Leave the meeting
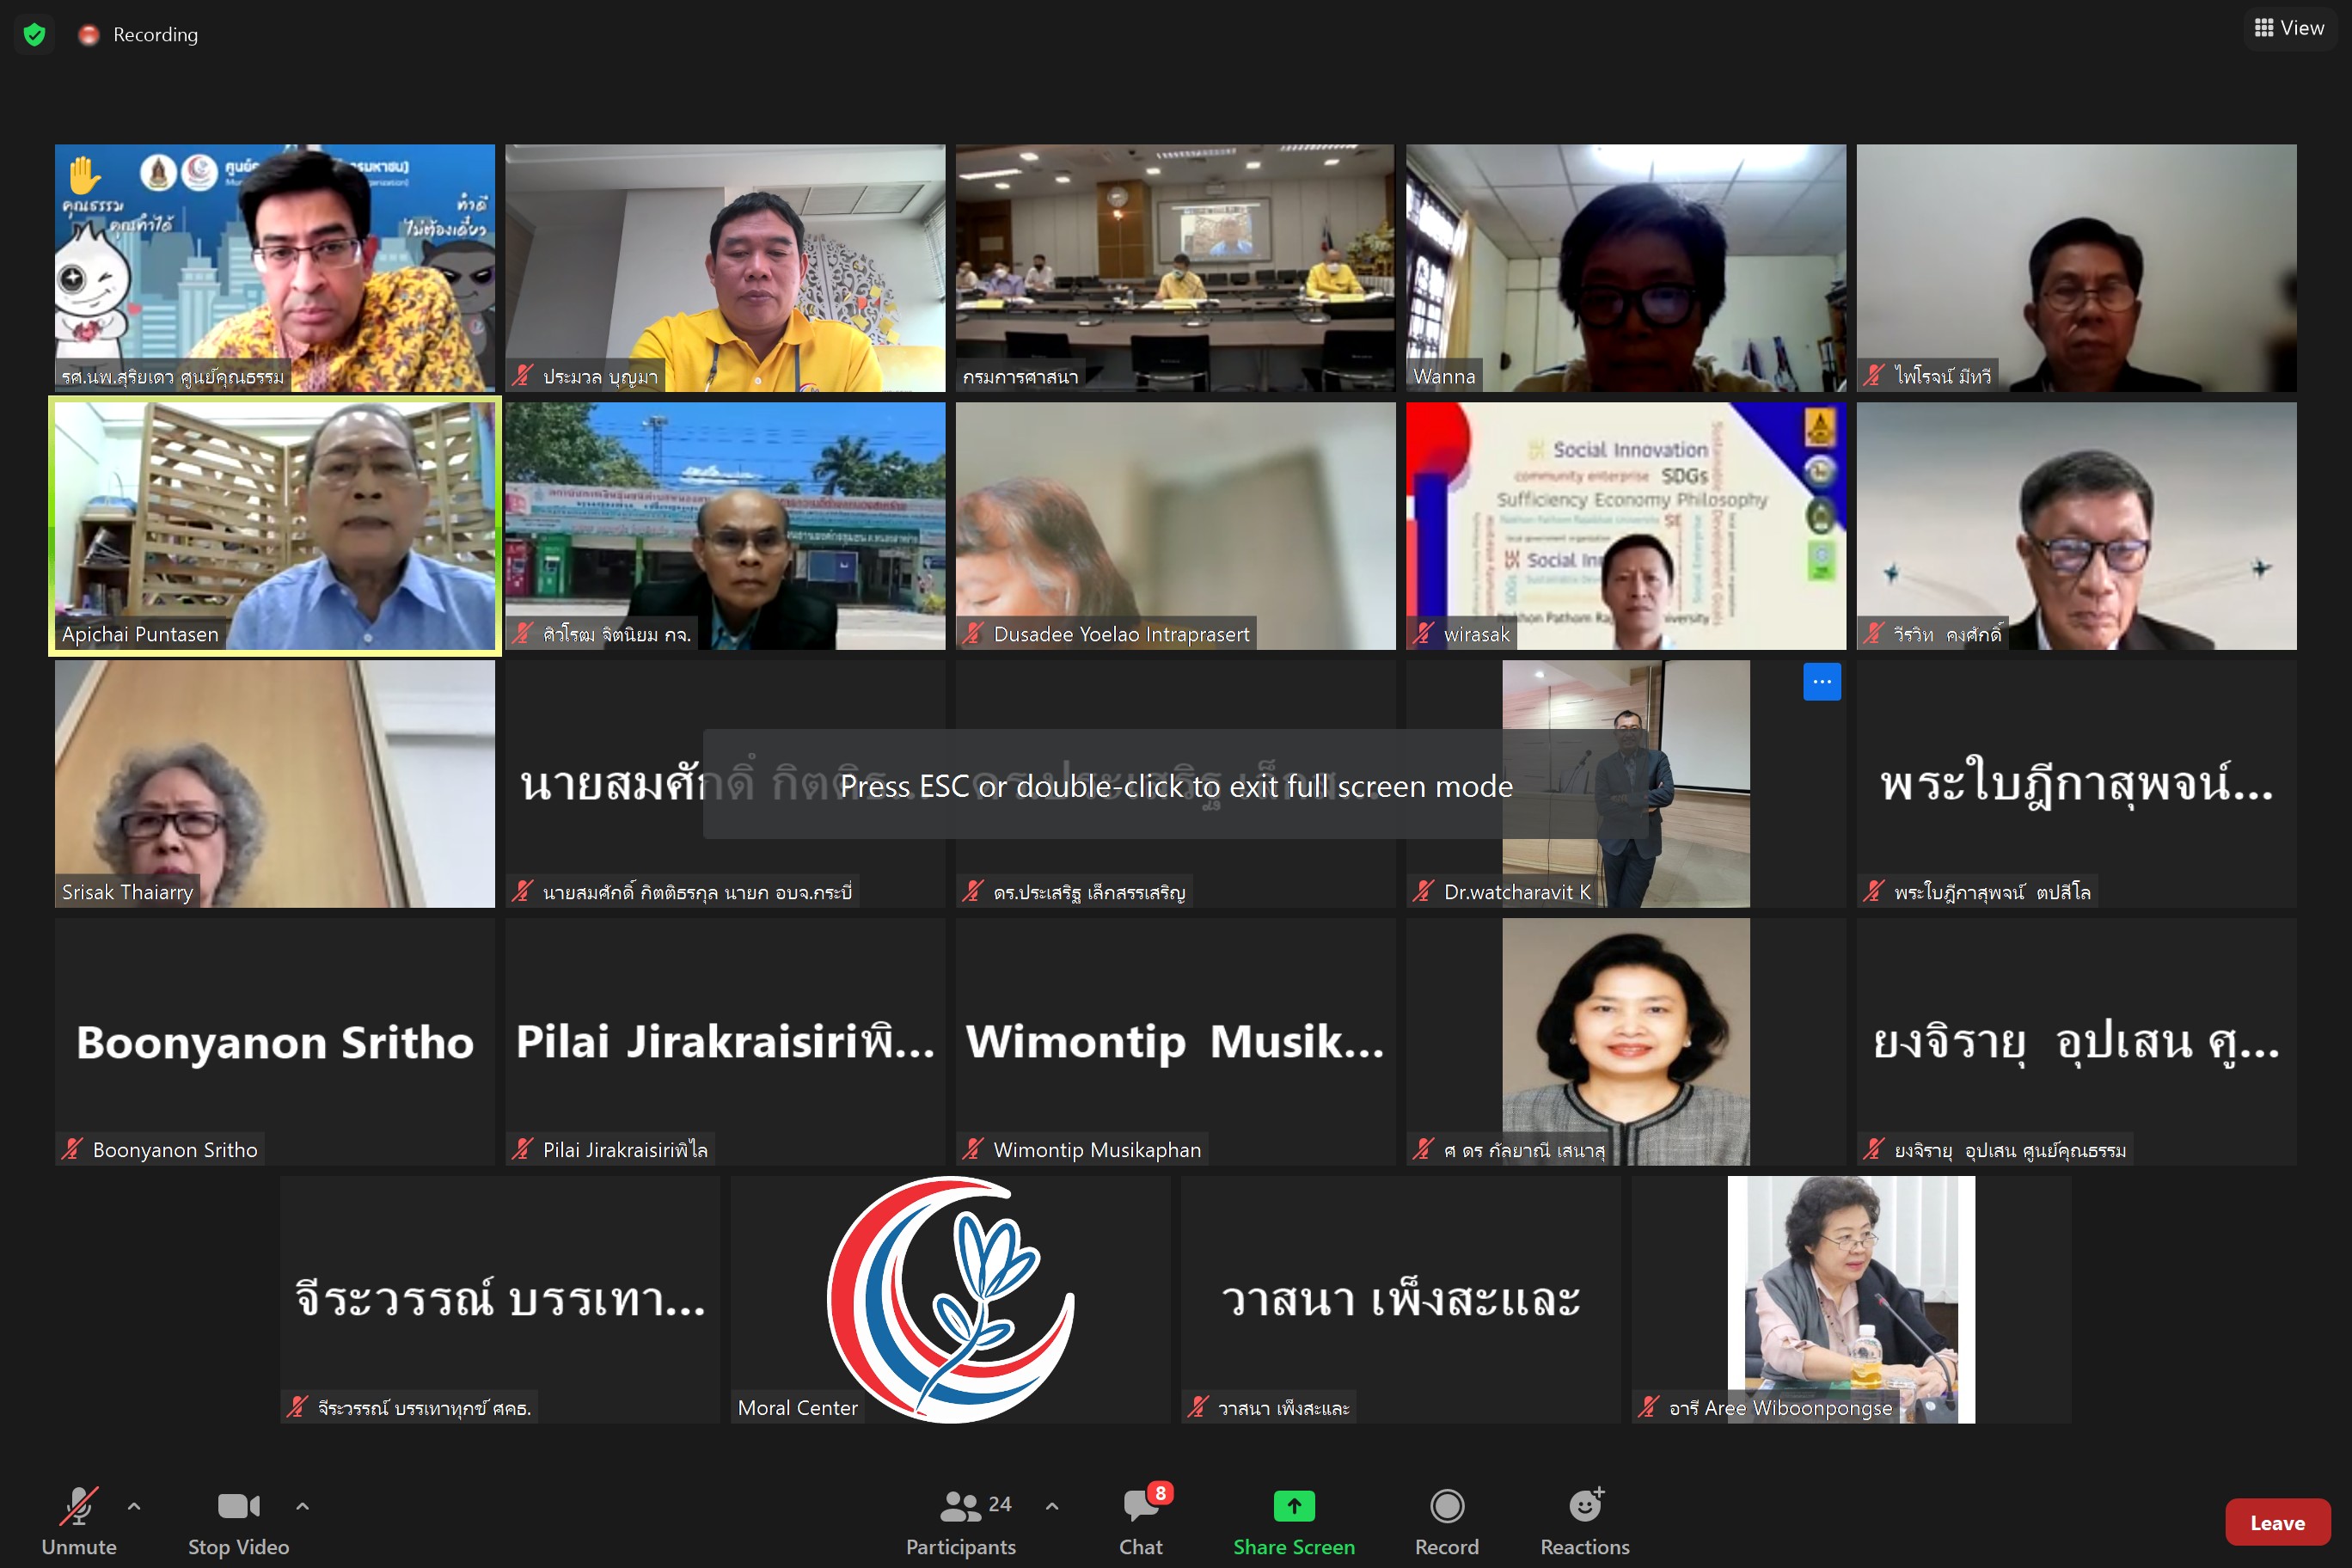The image size is (2352, 1568). [2277, 1522]
